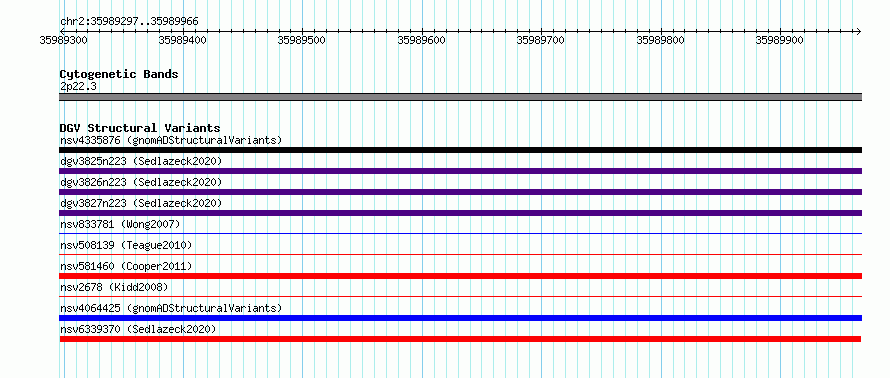Click the 35989300 ruler tick label
The image size is (890, 378).
click(x=64, y=40)
